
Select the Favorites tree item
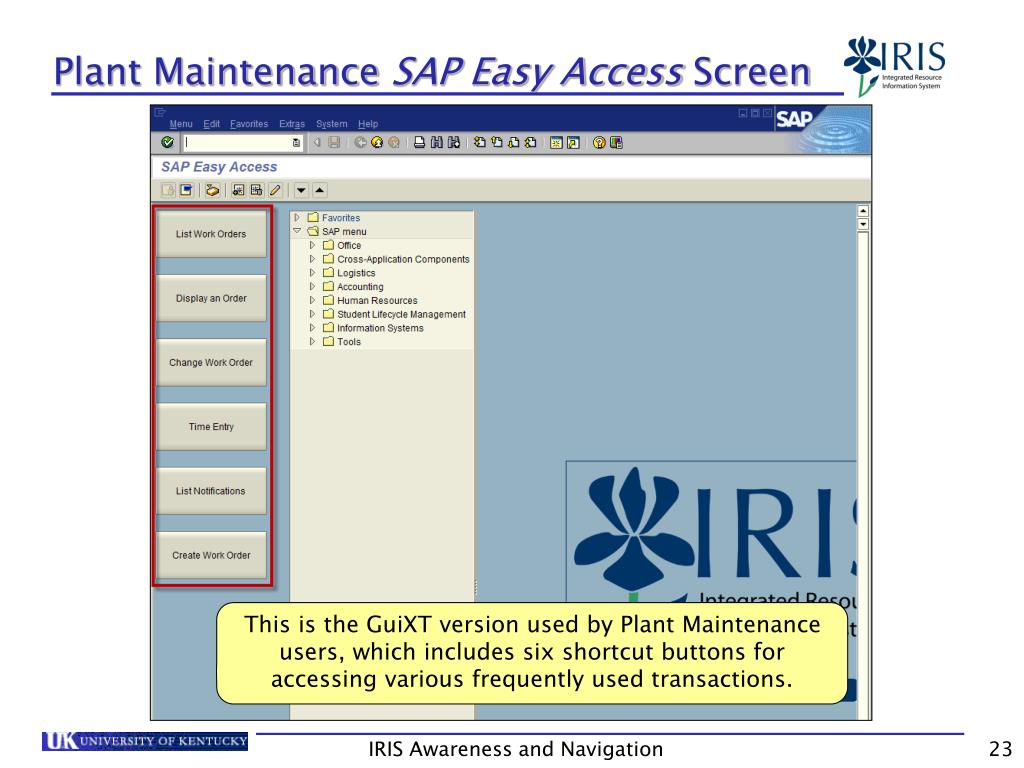[341, 218]
